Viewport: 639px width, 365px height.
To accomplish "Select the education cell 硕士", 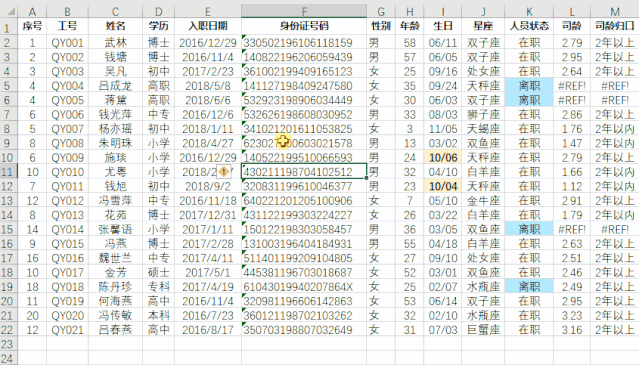I will coord(159,273).
